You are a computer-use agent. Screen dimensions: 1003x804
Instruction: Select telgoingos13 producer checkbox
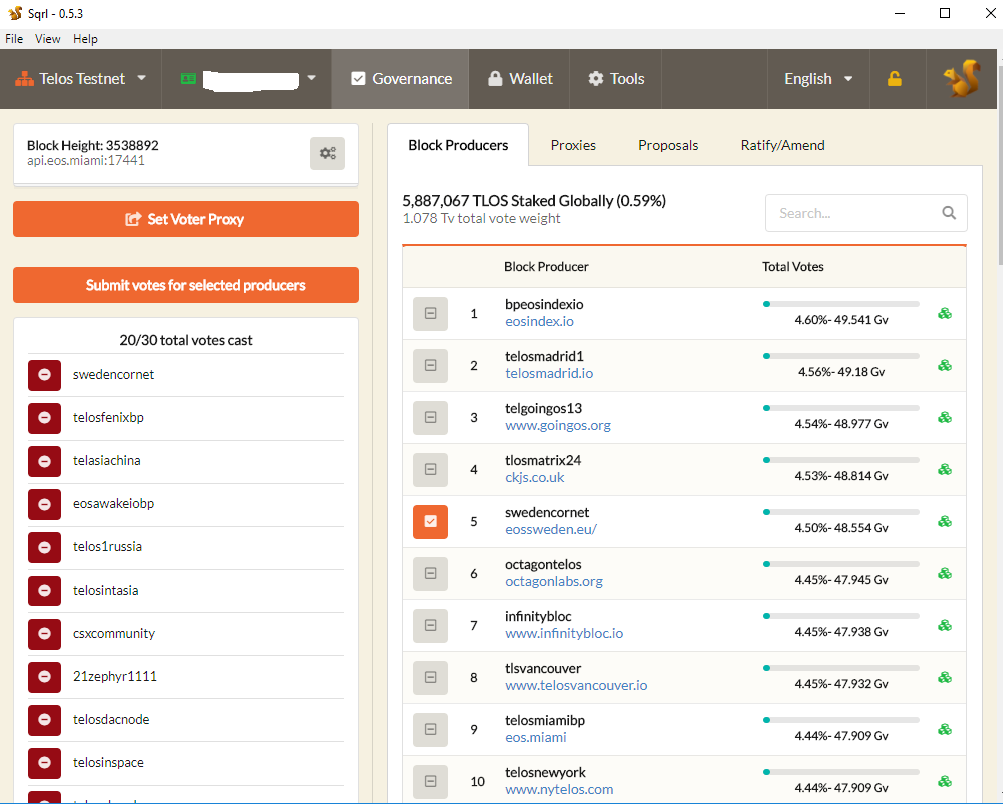(x=430, y=417)
